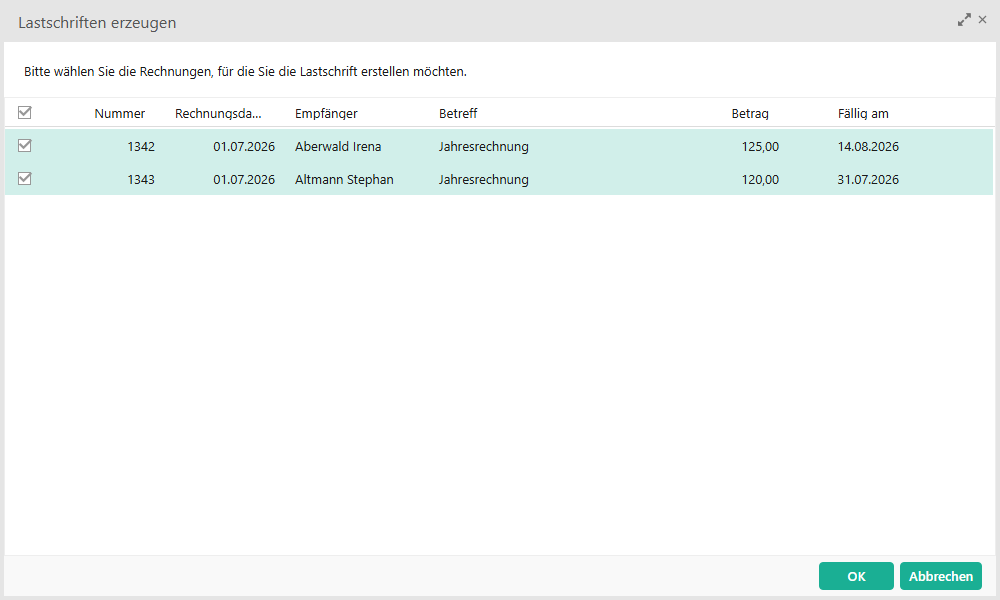Click recipient Aberwald Irena

[x=338, y=147]
